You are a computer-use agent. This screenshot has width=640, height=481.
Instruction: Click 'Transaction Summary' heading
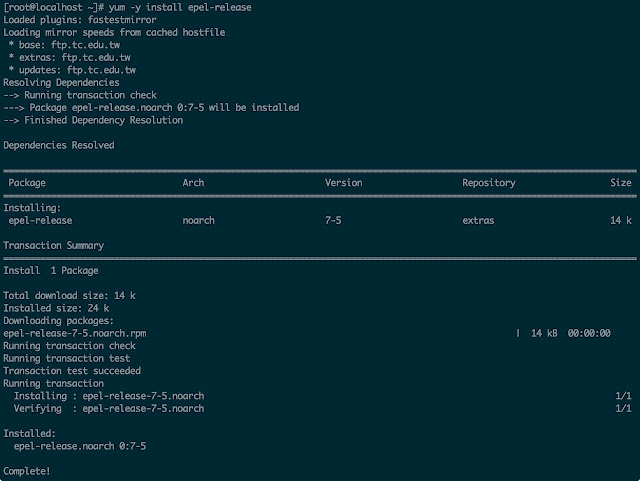pyautogui.click(x=53, y=245)
